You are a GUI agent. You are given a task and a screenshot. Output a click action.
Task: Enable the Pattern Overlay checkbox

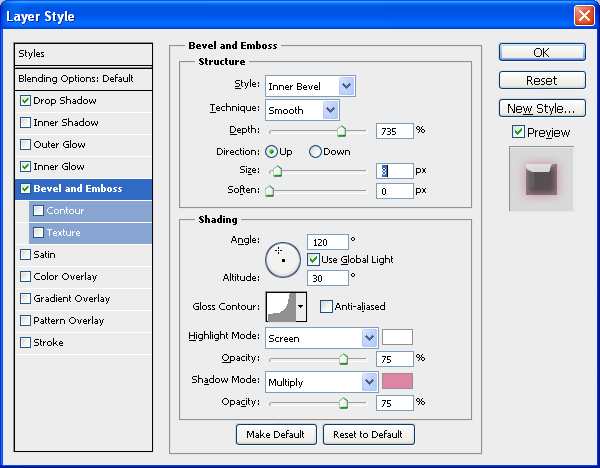click(x=25, y=320)
